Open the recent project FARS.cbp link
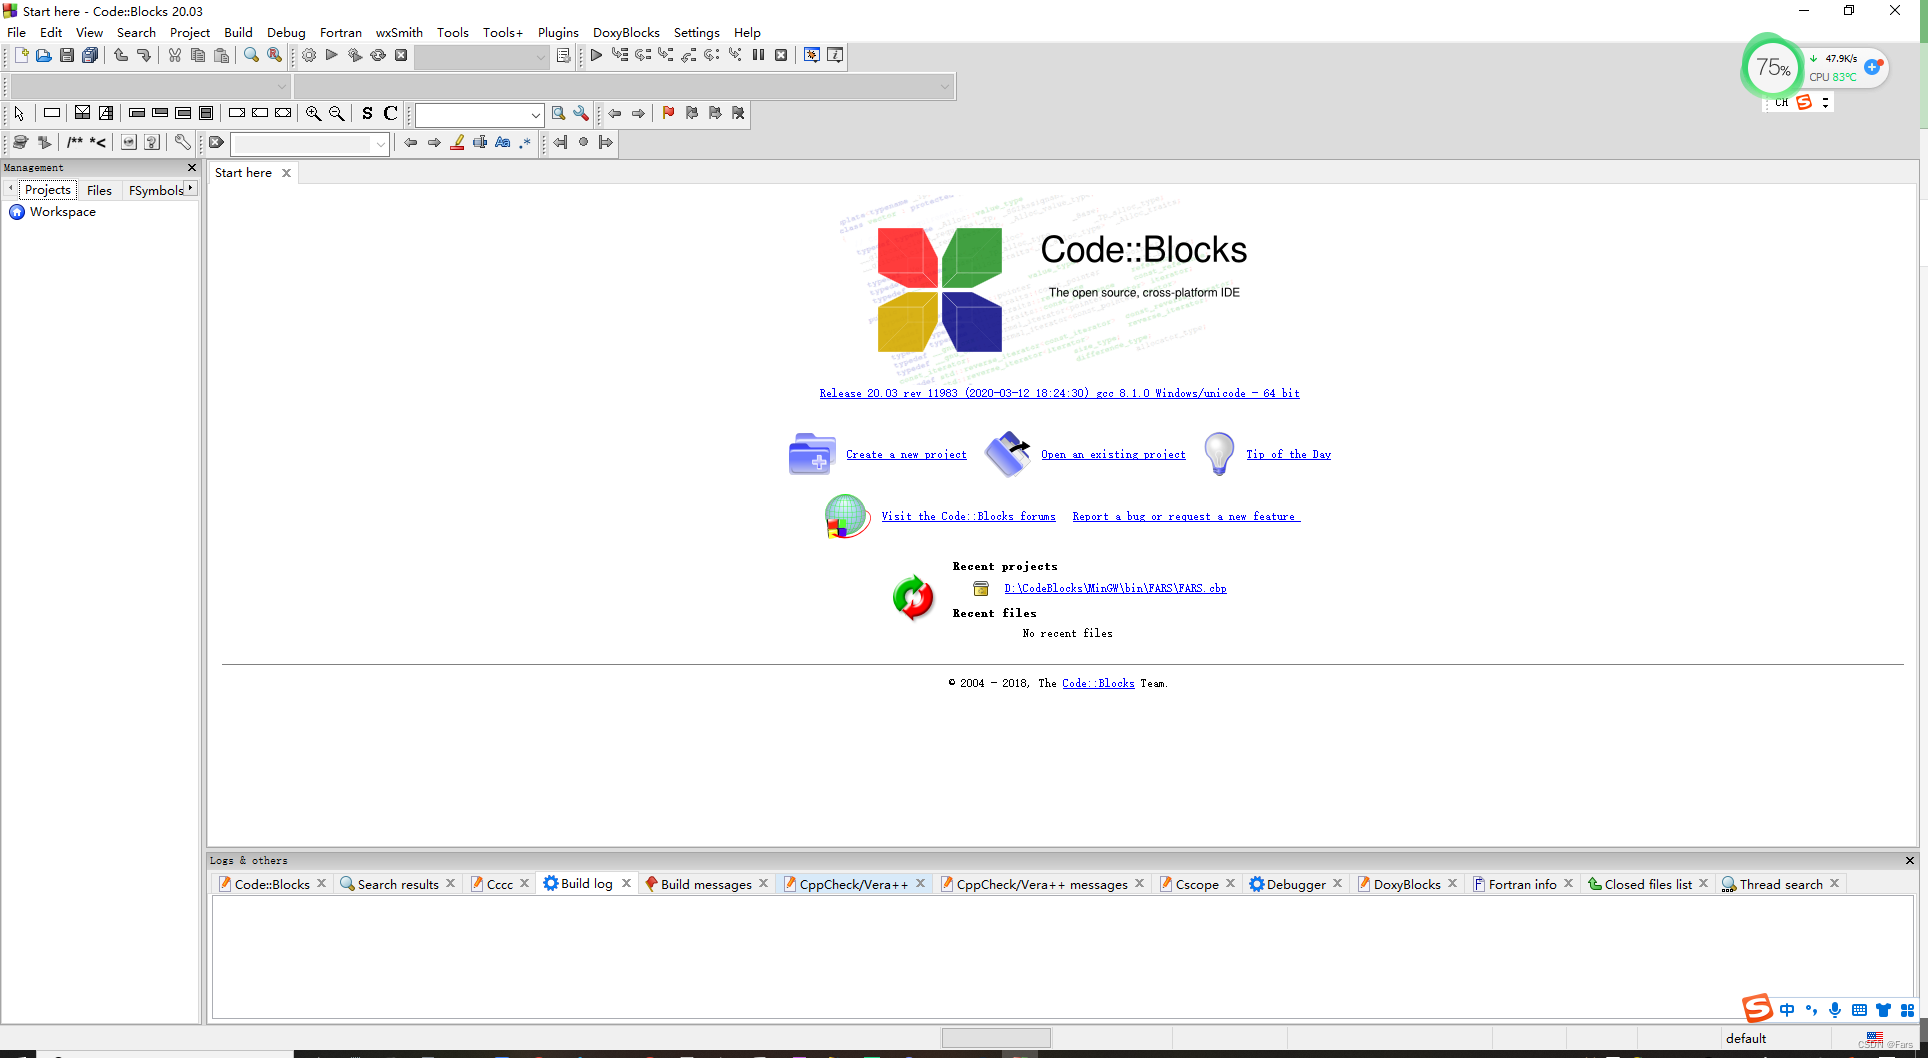Image resolution: width=1928 pixels, height=1058 pixels. click(x=1115, y=589)
